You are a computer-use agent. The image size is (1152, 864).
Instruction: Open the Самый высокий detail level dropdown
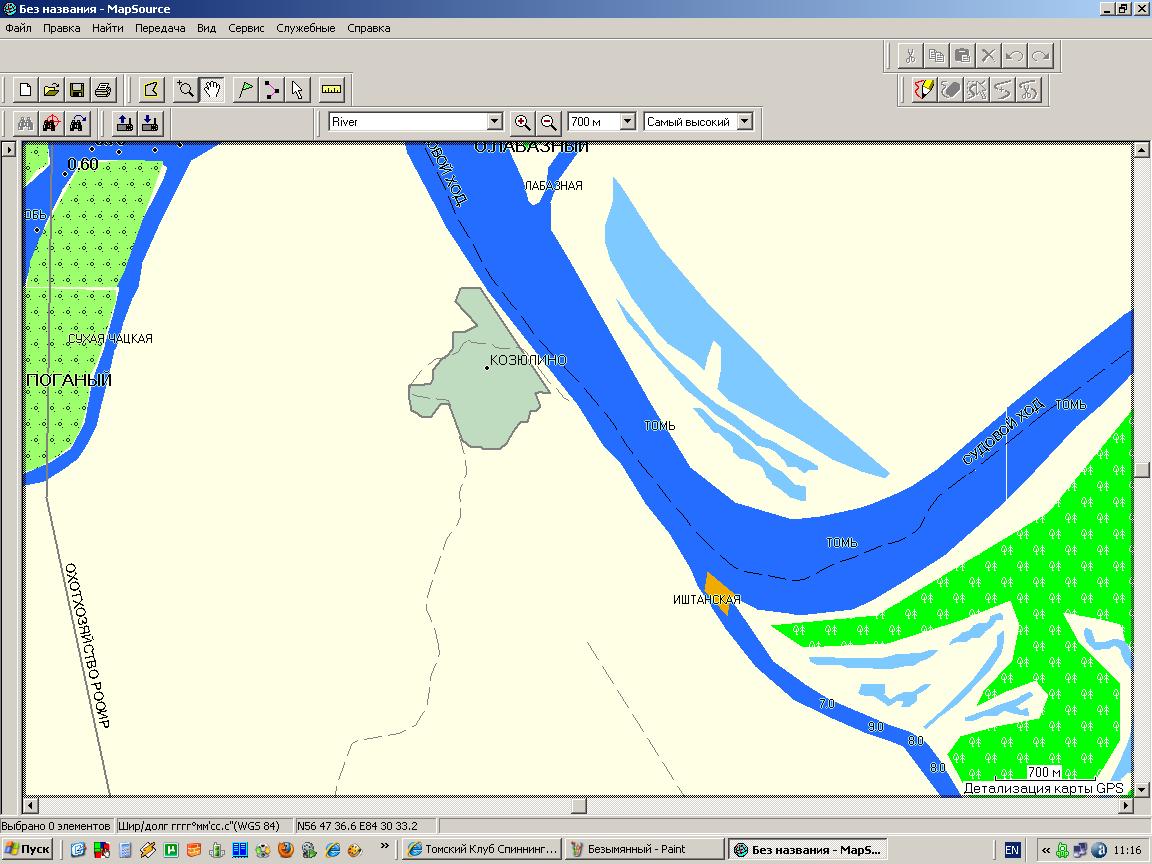(x=743, y=122)
